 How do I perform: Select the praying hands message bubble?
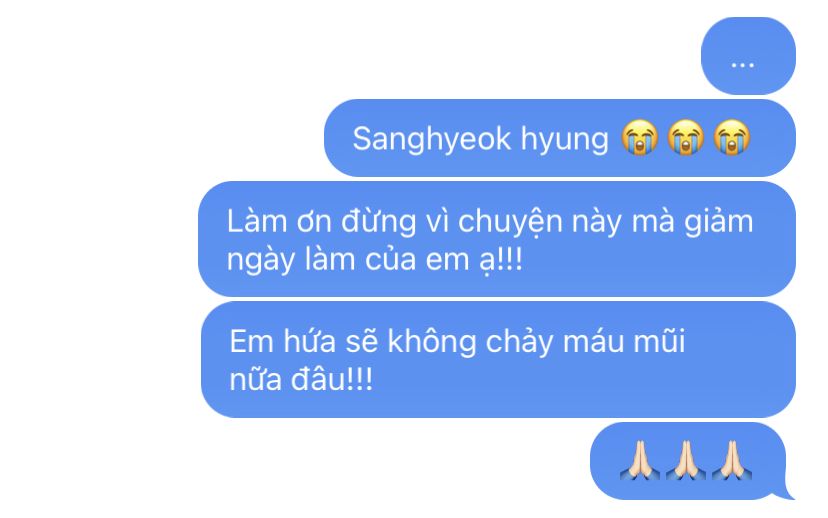pos(688,461)
